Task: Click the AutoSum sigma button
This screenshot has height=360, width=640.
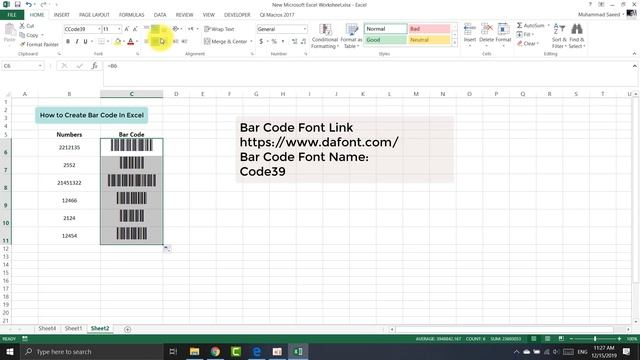Action: tap(530, 25)
